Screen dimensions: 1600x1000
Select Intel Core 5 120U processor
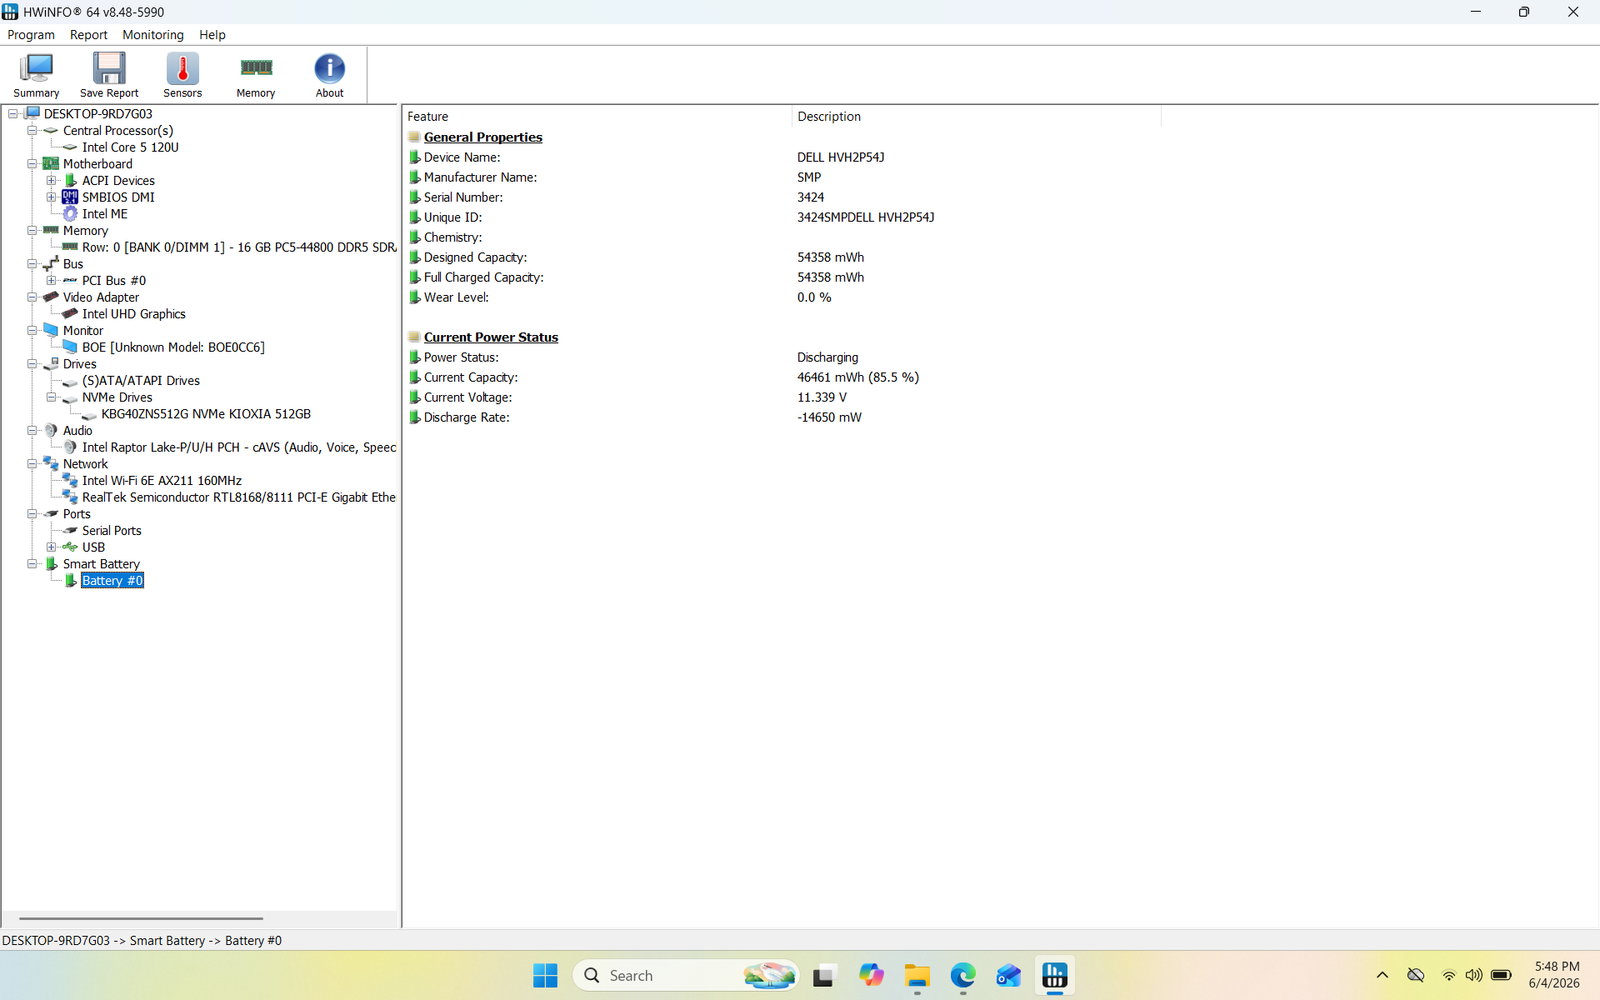(x=130, y=147)
